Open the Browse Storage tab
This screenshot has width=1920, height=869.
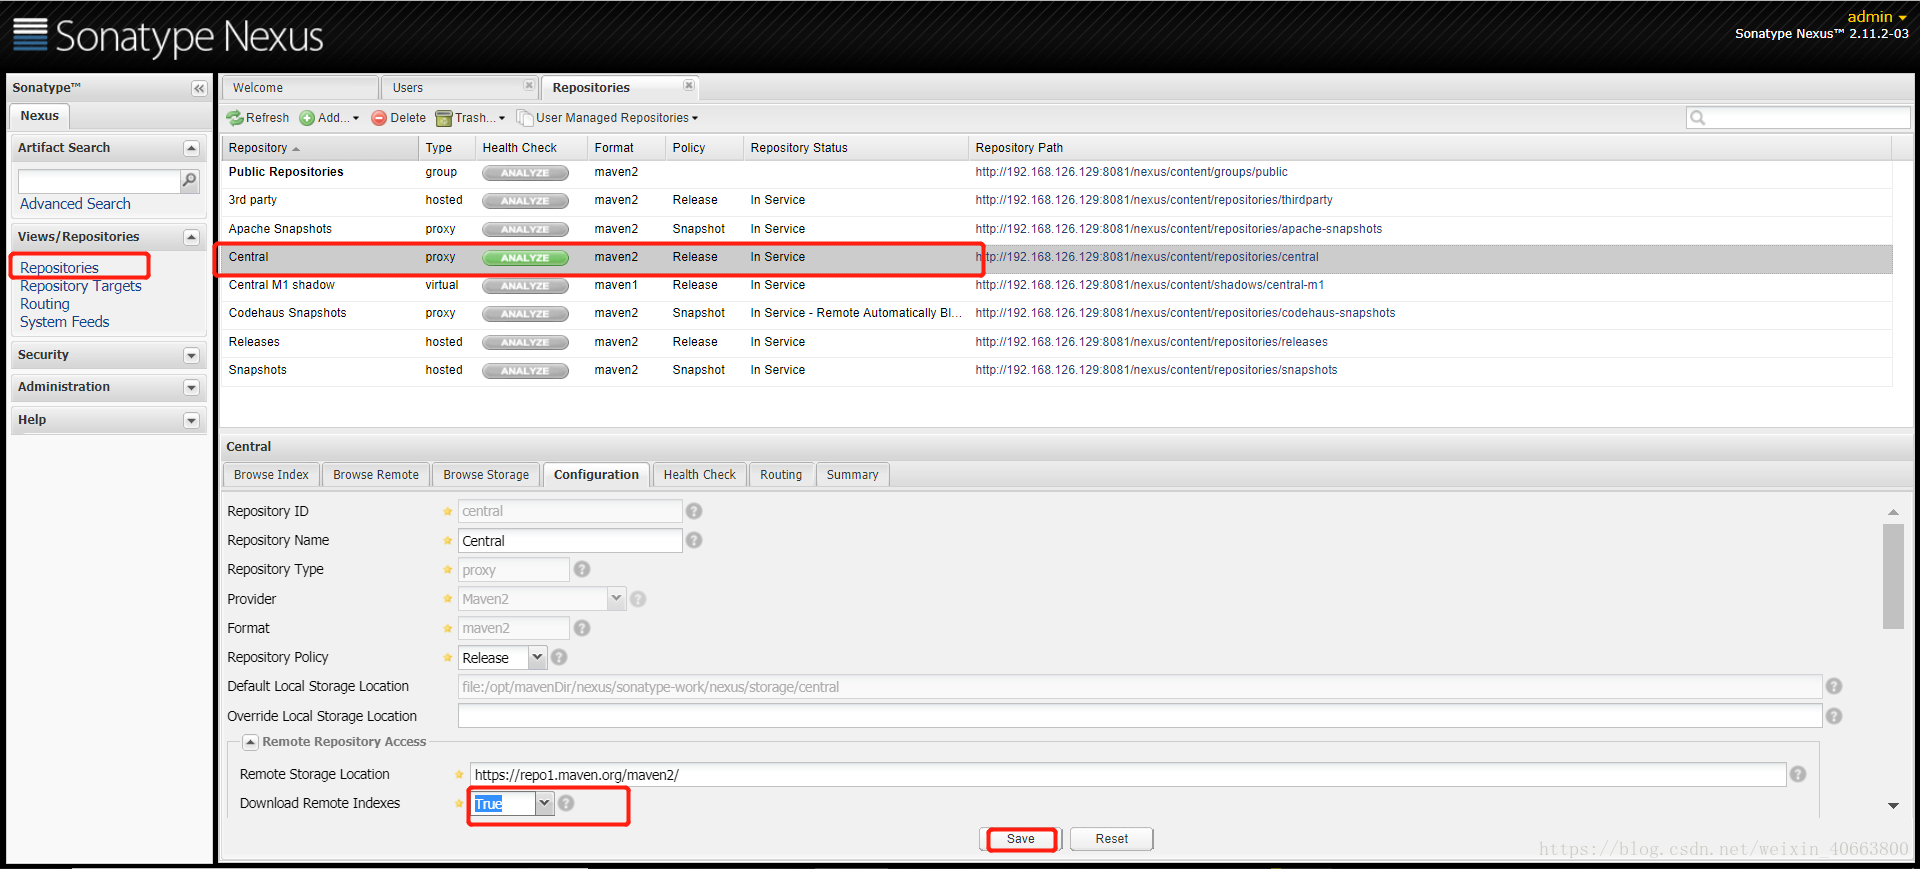point(486,475)
